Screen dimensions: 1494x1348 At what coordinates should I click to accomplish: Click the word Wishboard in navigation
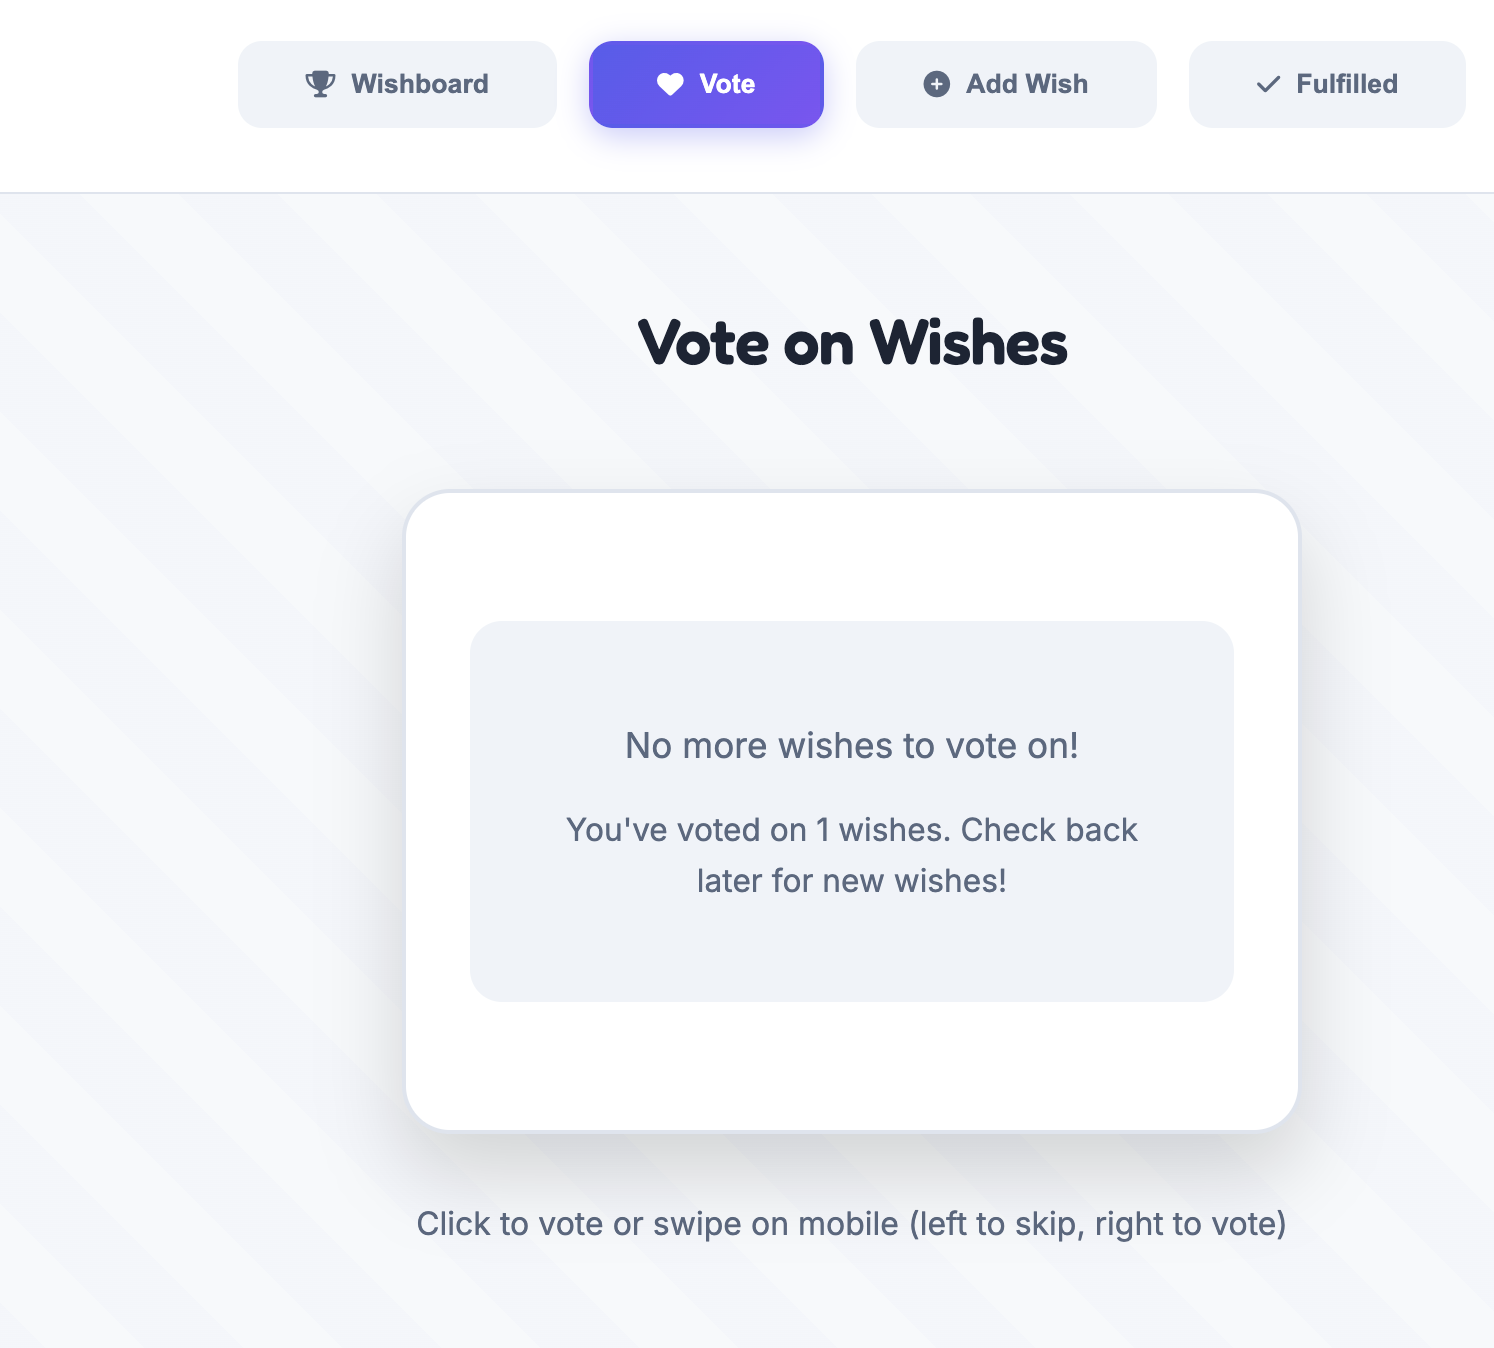(420, 84)
